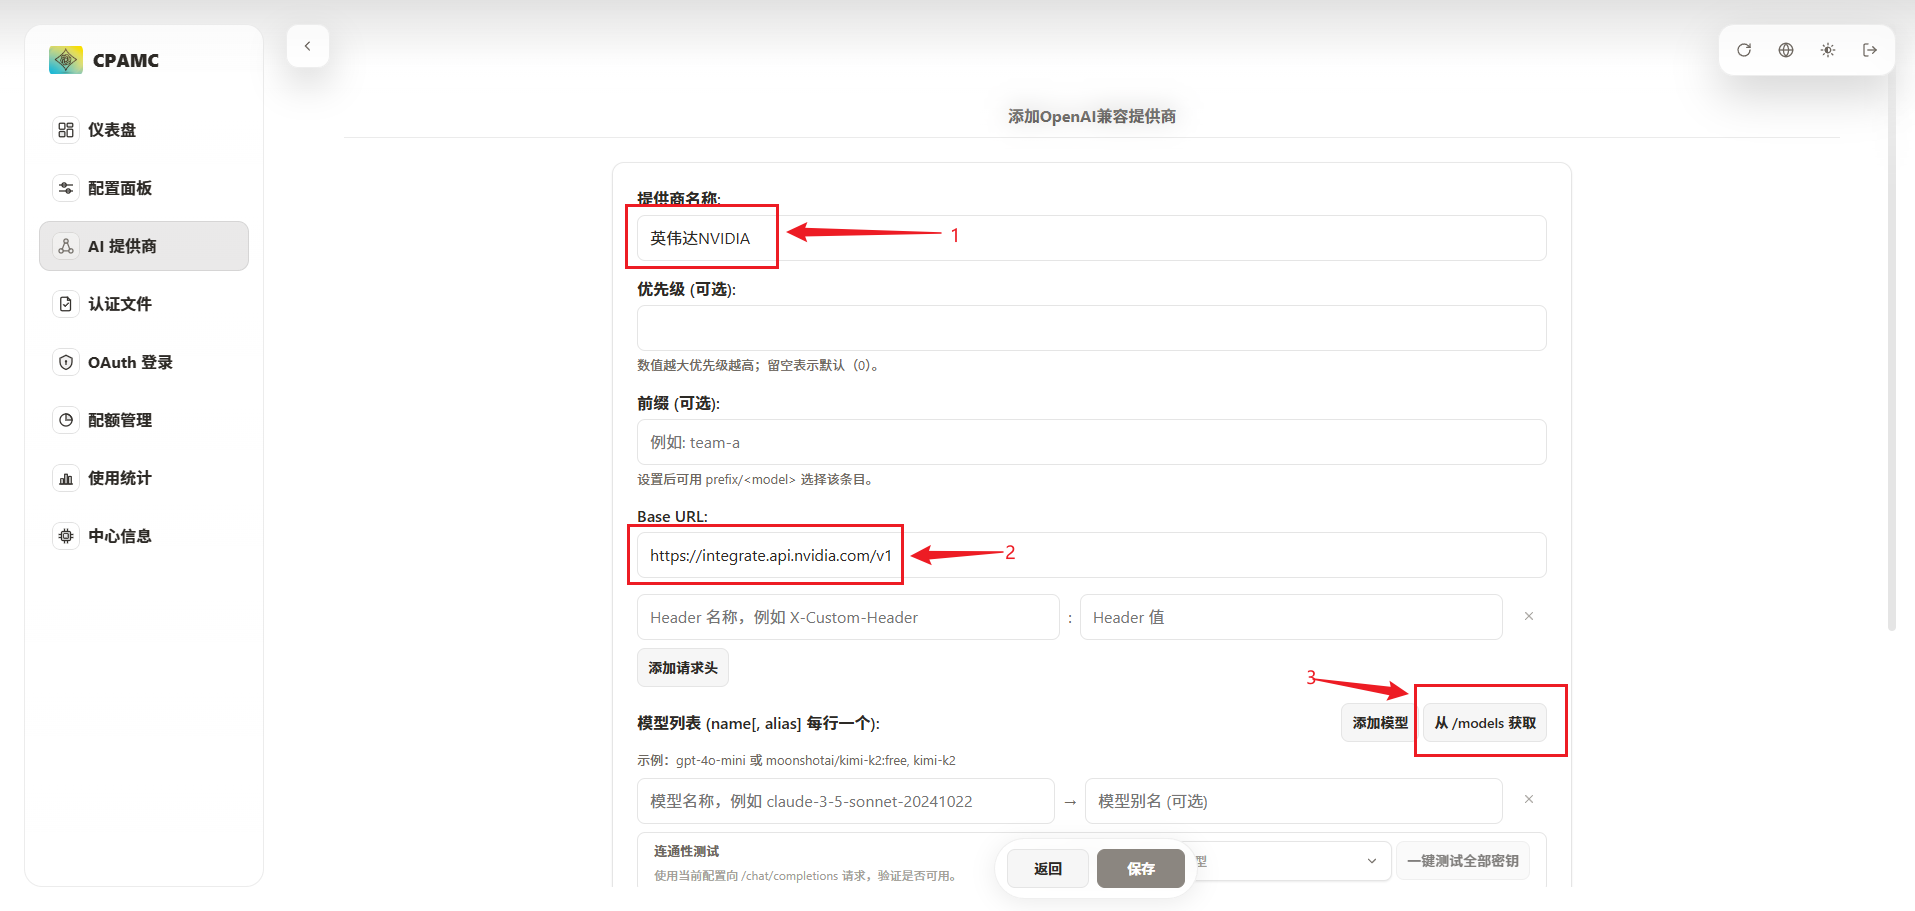Click the CPAMC logo icon

click(66, 60)
